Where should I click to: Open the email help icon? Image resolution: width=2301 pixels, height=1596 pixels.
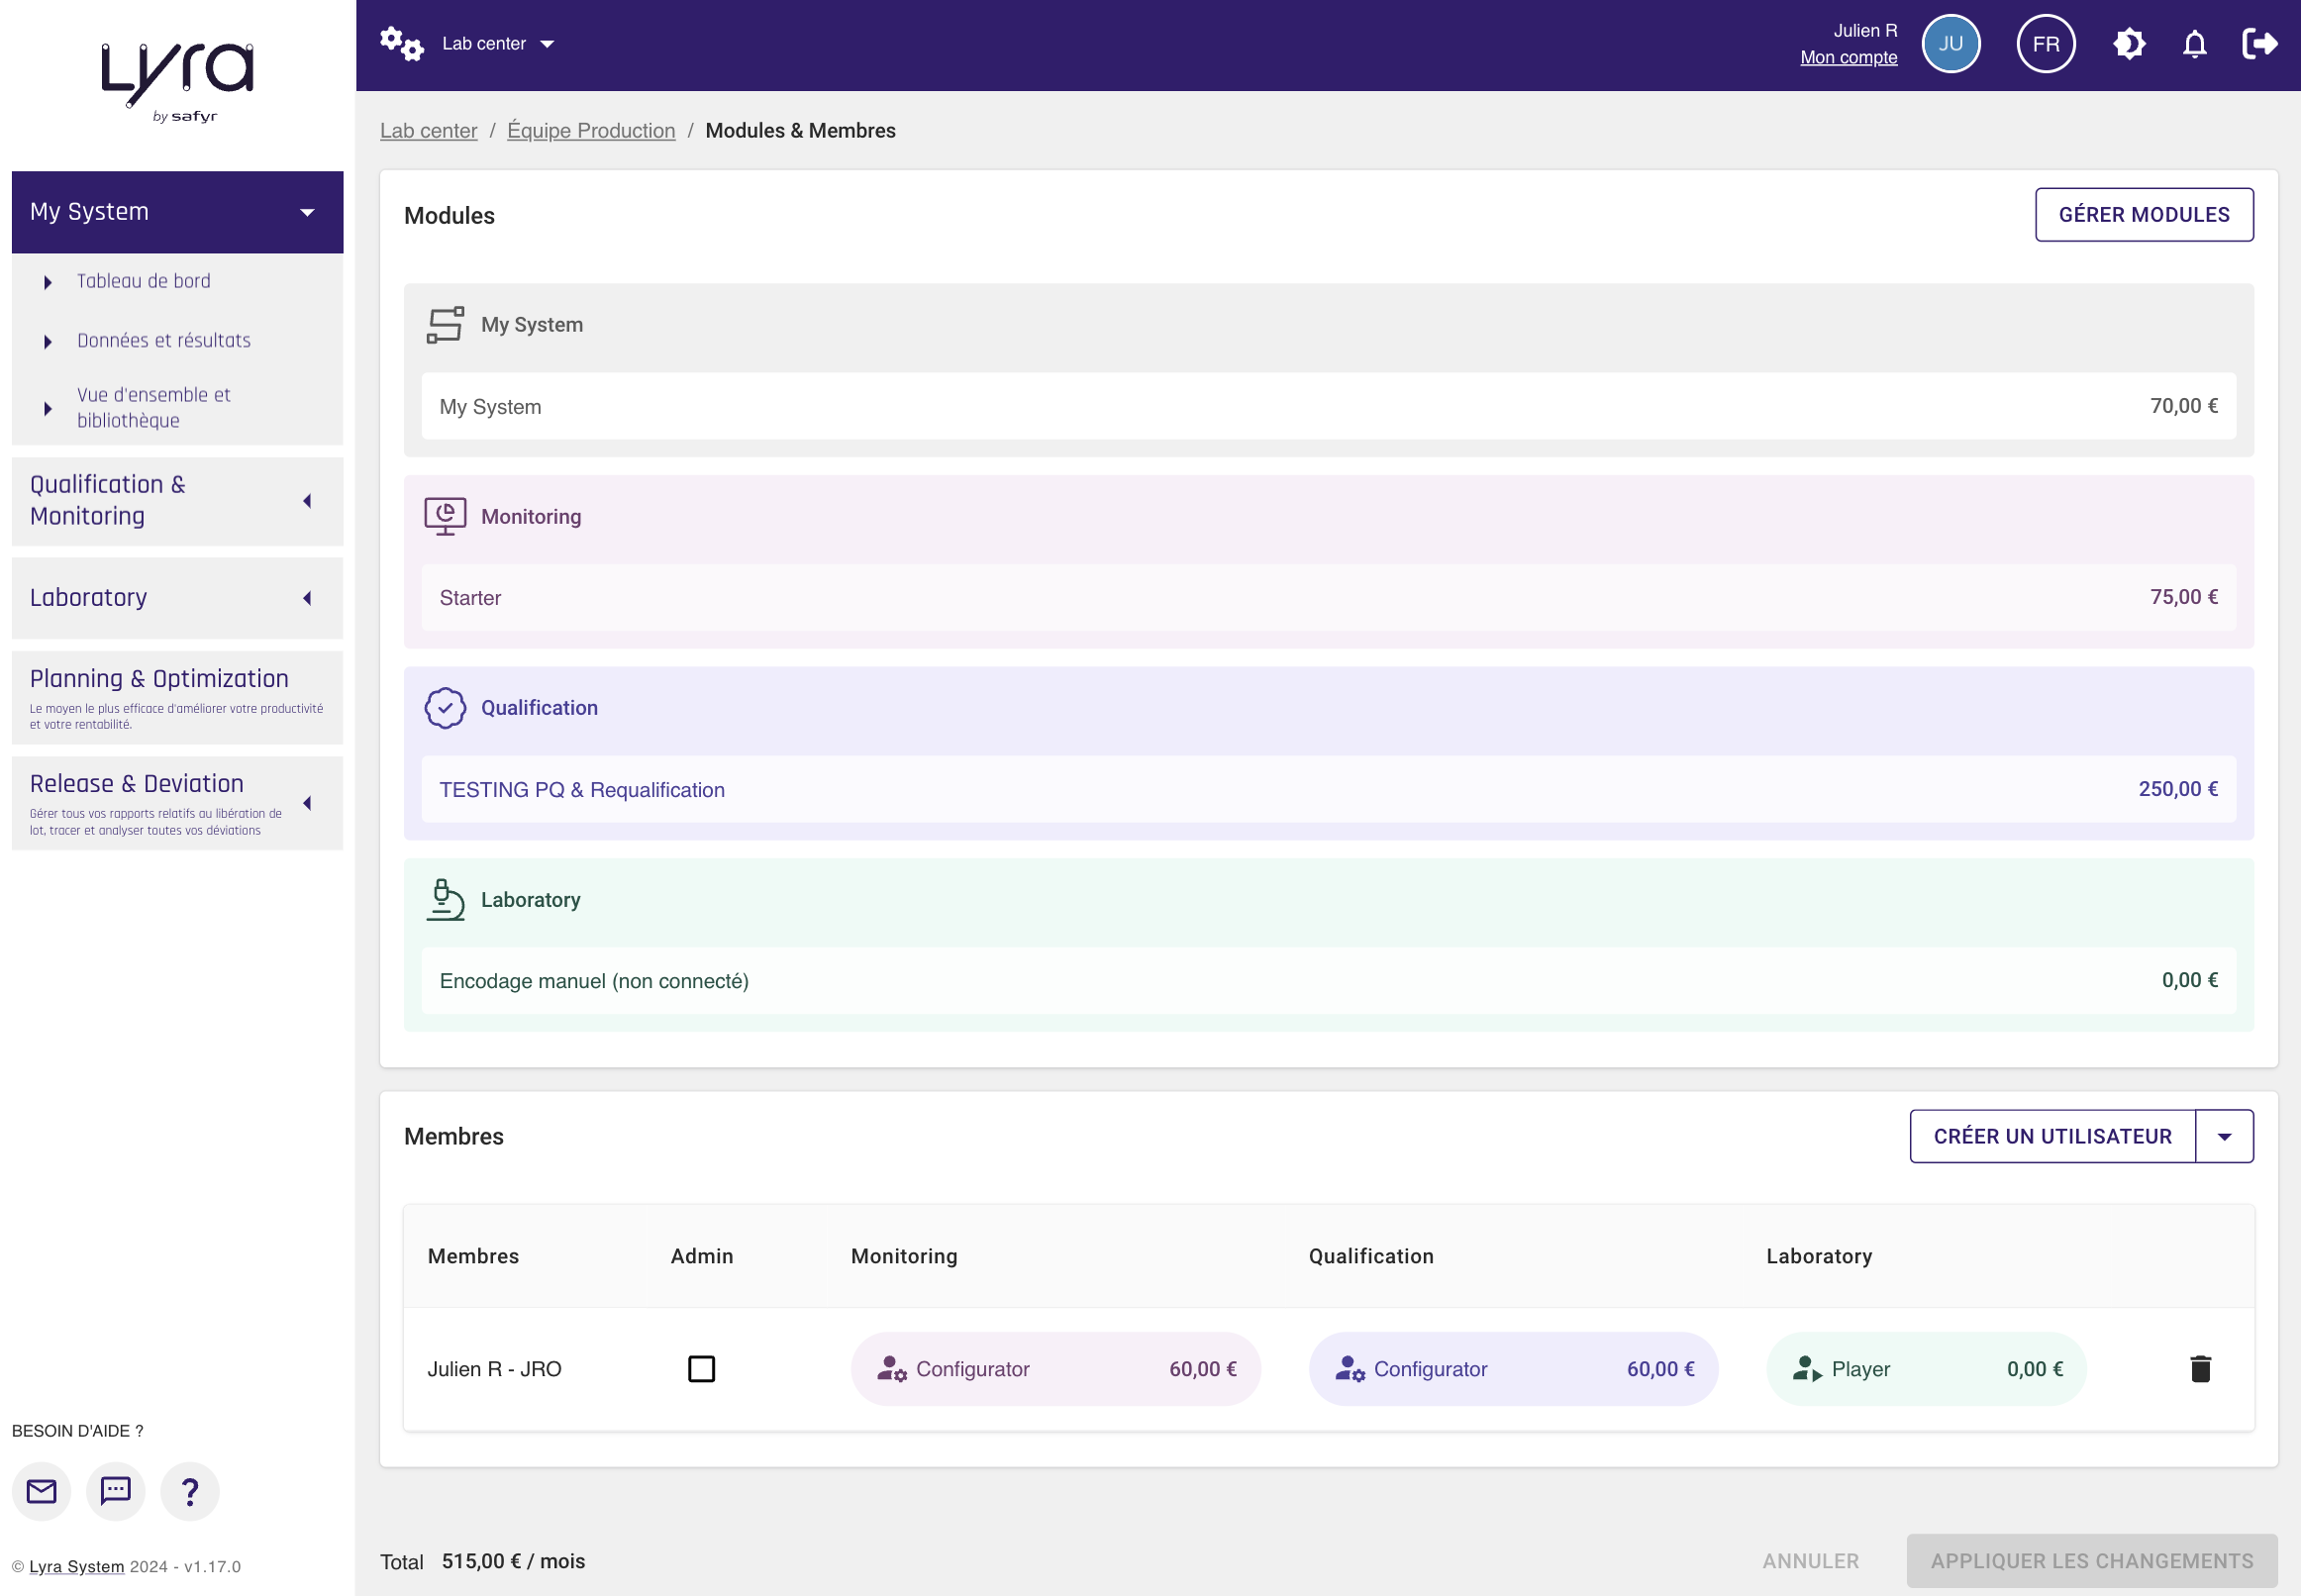click(x=41, y=1492)
